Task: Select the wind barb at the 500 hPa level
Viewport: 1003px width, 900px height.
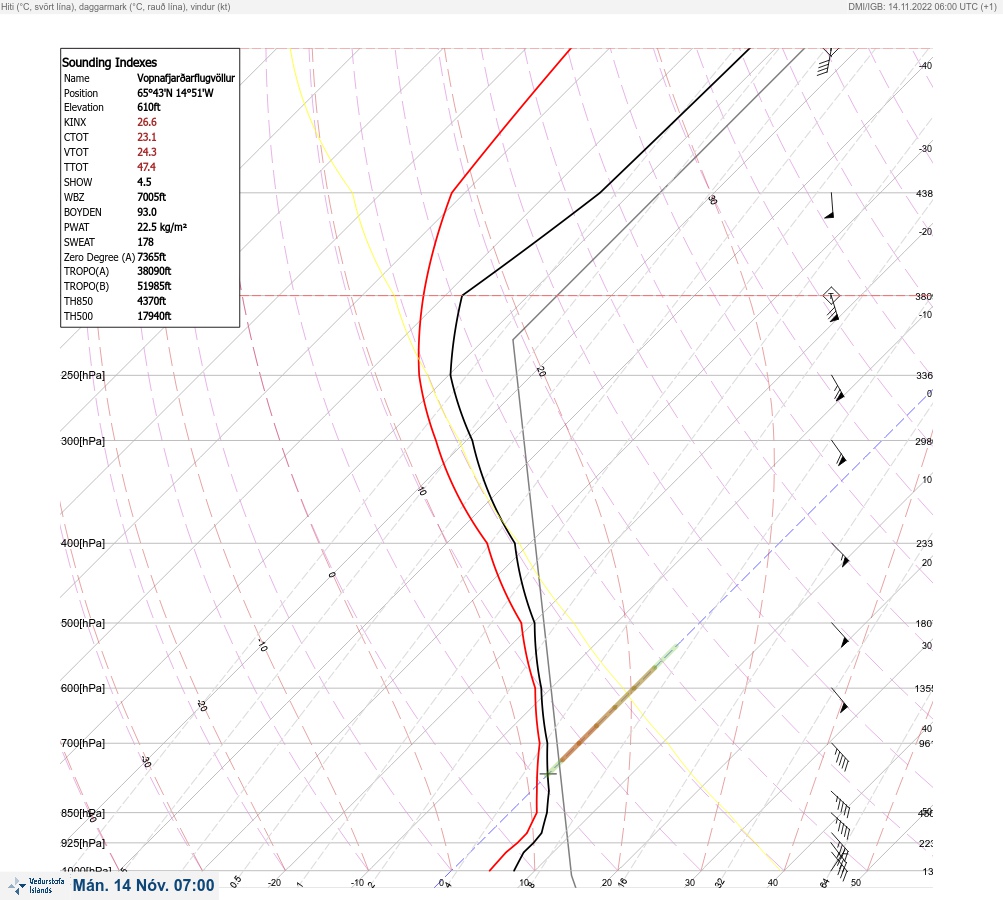Action: click(x=840, y=635)
